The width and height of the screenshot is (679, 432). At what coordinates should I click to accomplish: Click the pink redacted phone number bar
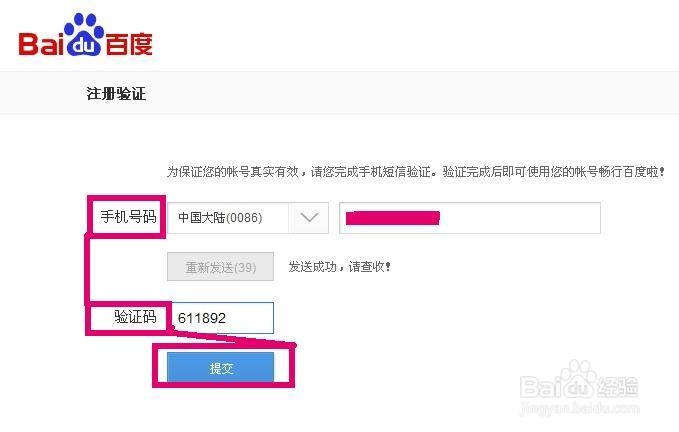(392, 217)
